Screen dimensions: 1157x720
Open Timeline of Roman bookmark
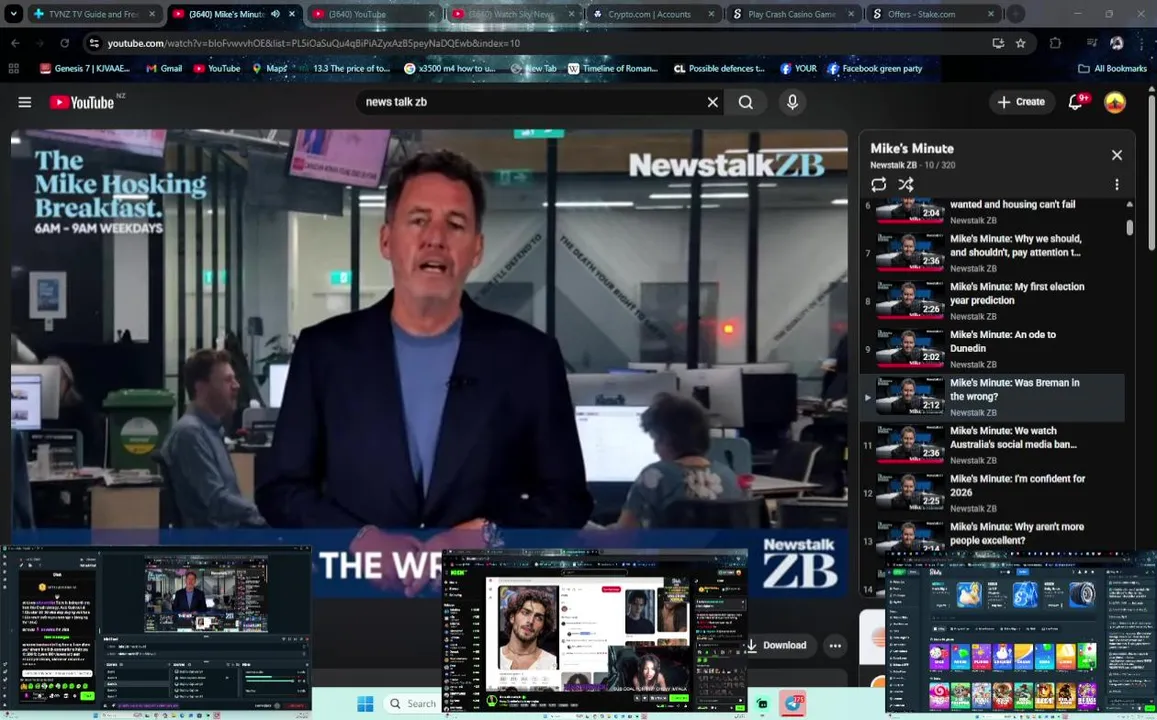pyautogui.click(x=613, y=68)
